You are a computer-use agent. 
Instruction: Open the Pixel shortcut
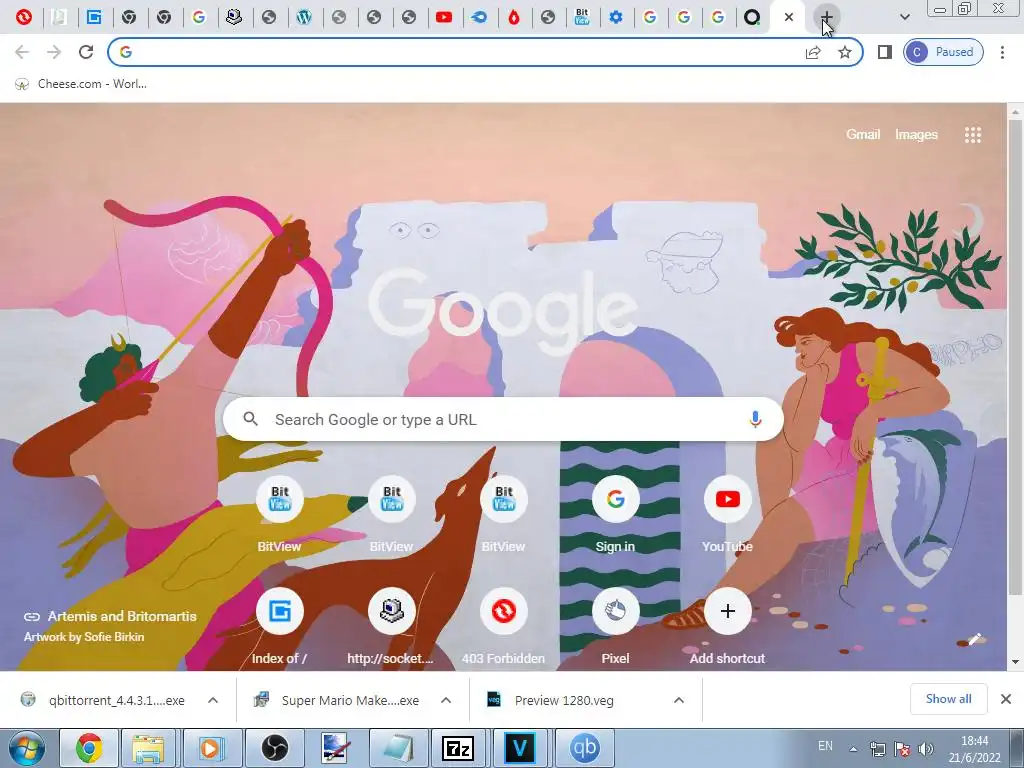pyautogui.click(x=615, y=627)
